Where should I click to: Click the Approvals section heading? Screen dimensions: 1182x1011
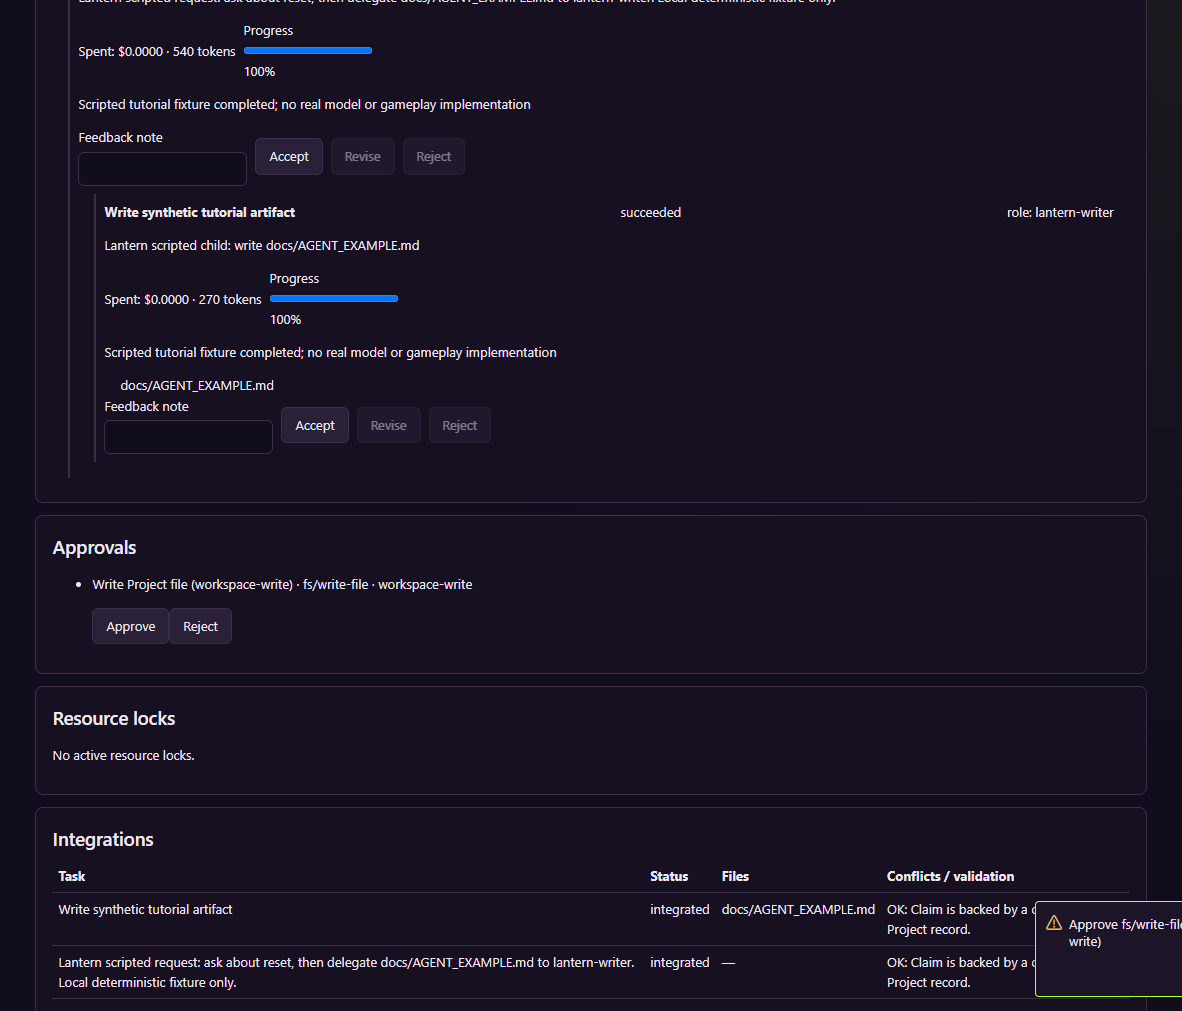tap(94, 547)
